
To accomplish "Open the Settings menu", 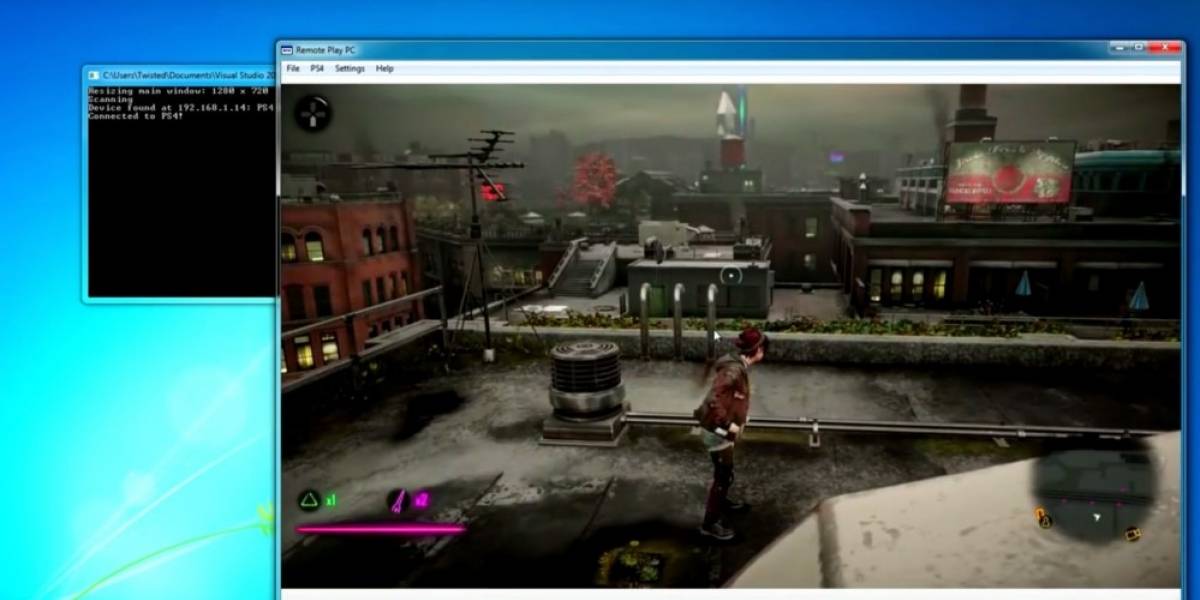I will pyautogui.click(x=350, y=69).
